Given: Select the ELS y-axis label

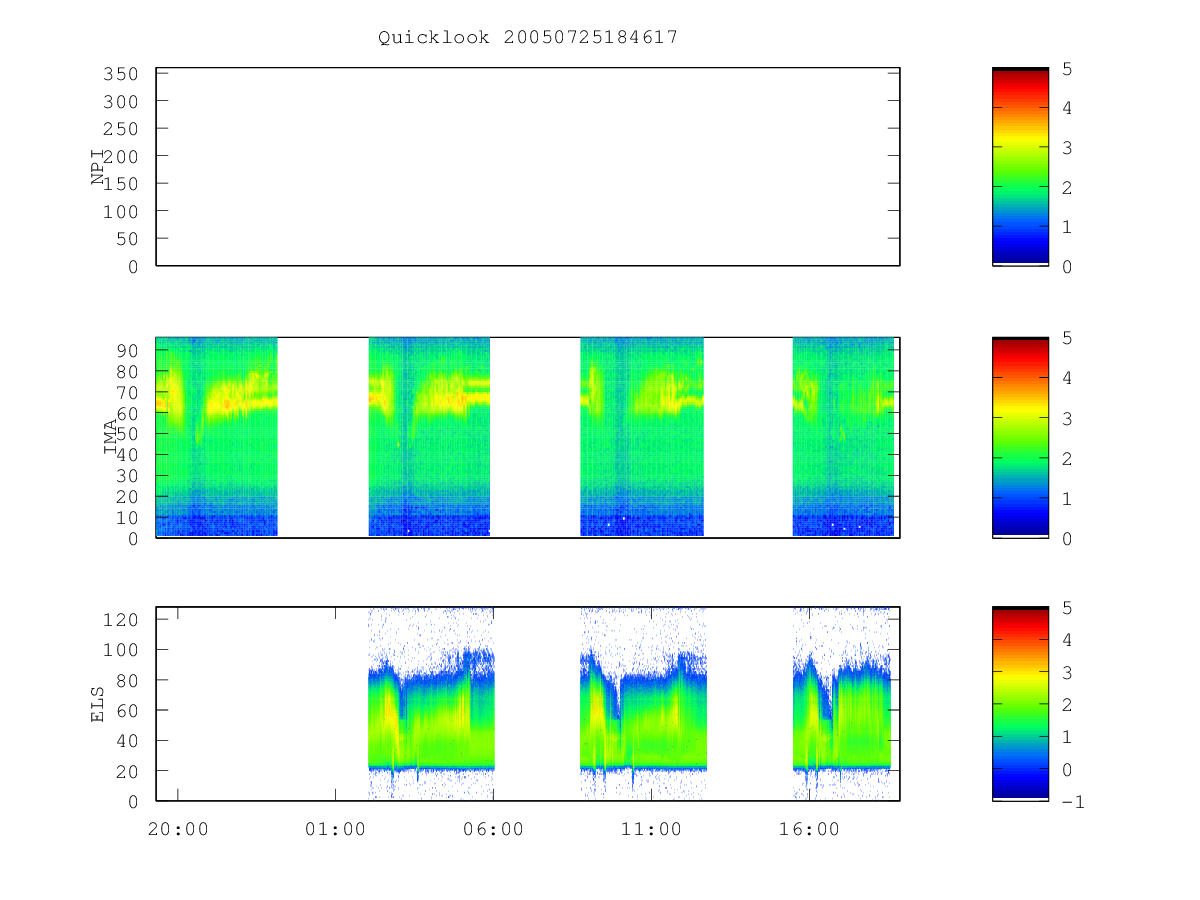Looking at the screenshot, I should coord(98,704).
